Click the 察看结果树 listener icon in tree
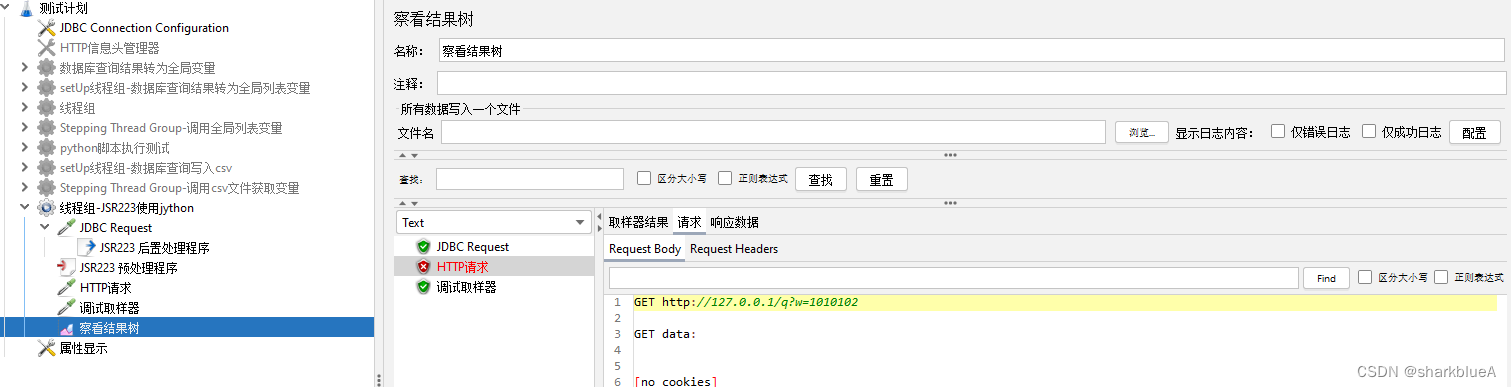The height and width of the screenshot is (387, 1511). coord(66,328)
